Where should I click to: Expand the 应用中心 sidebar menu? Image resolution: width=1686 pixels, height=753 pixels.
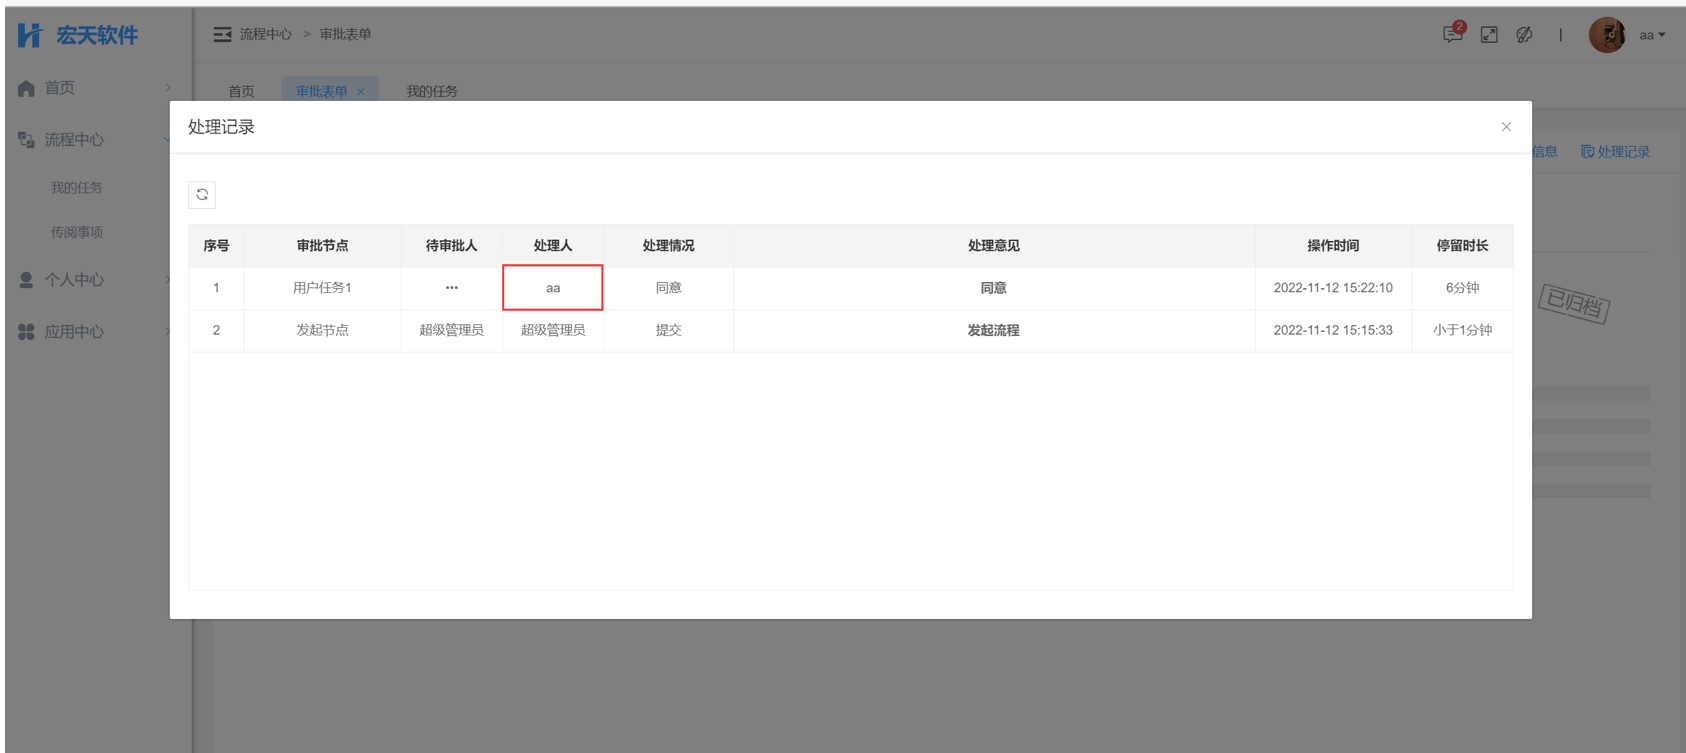pyautogui.click(x=167, y=332)
